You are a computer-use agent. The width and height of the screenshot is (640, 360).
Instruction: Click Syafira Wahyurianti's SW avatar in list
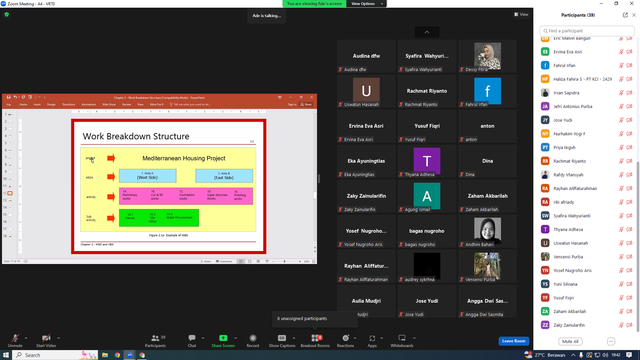[545, 216]
